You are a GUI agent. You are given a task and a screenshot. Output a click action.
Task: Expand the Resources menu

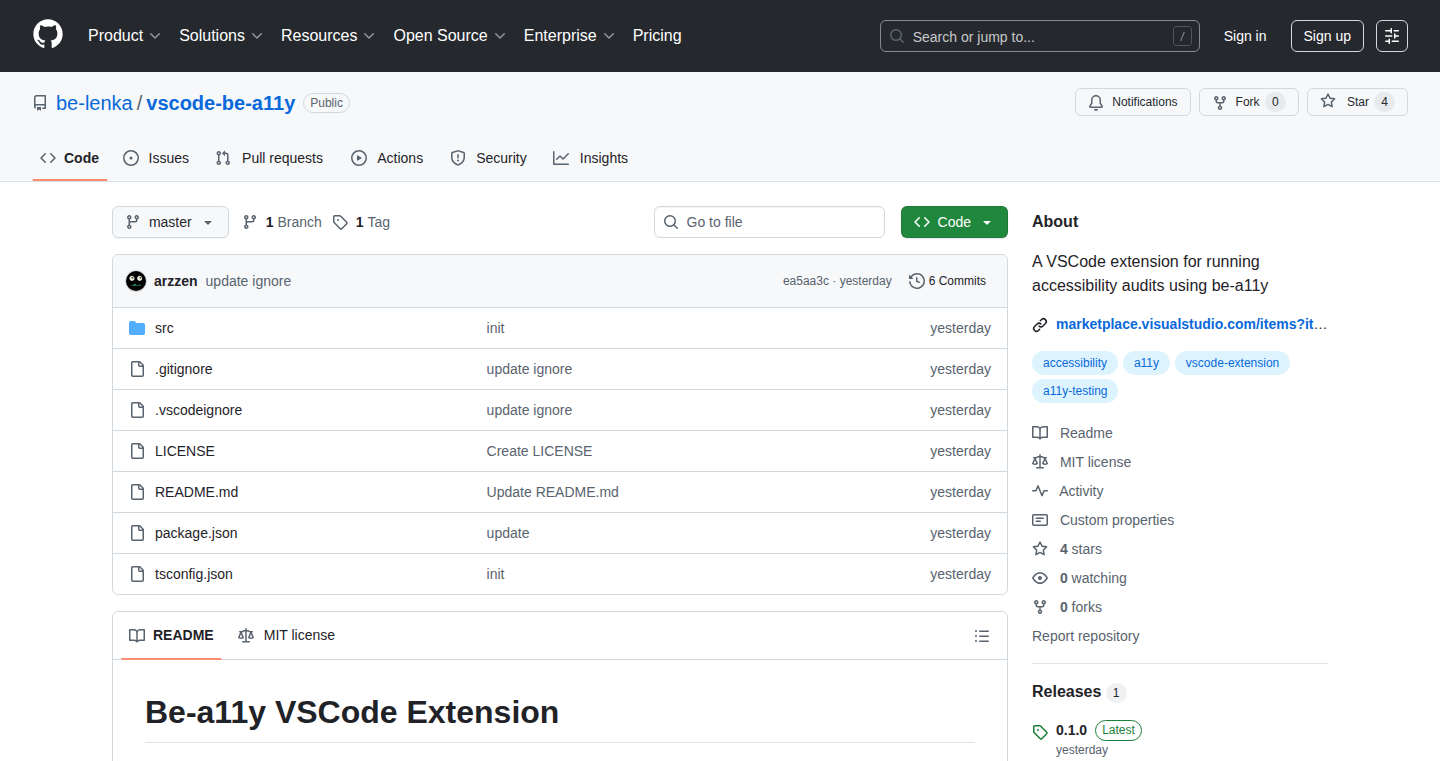point(328,35)
